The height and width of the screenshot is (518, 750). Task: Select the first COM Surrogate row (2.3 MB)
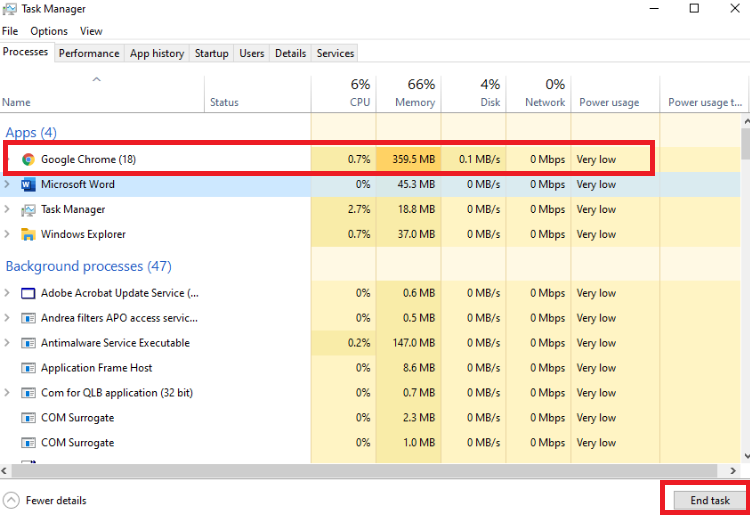click(370, 418)
